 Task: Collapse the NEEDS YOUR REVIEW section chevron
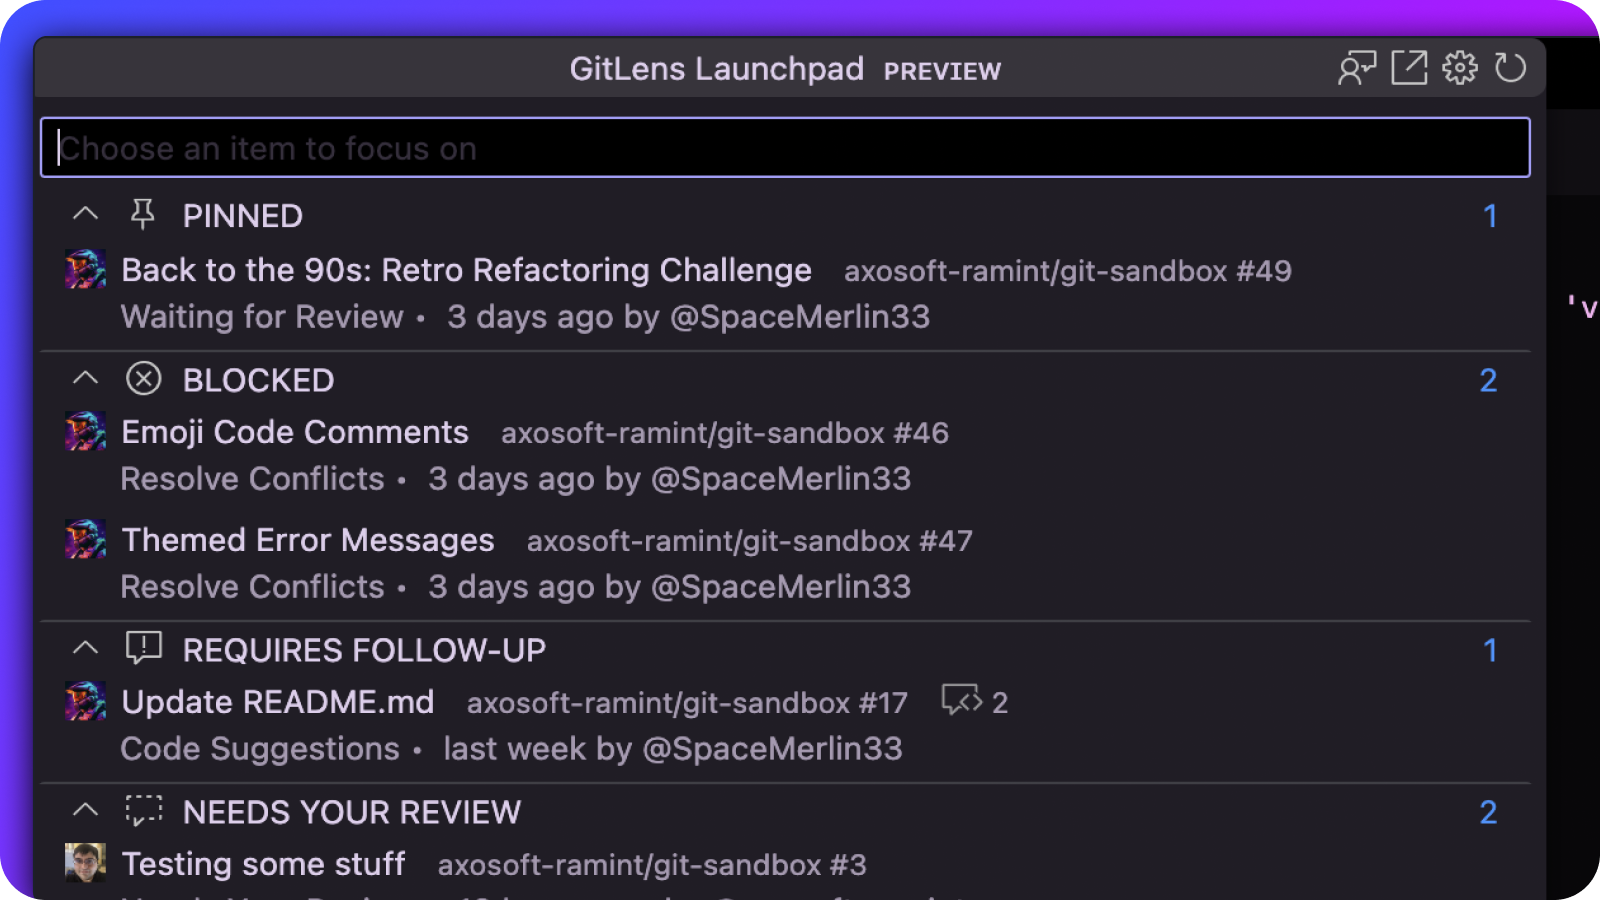point(86,811)
